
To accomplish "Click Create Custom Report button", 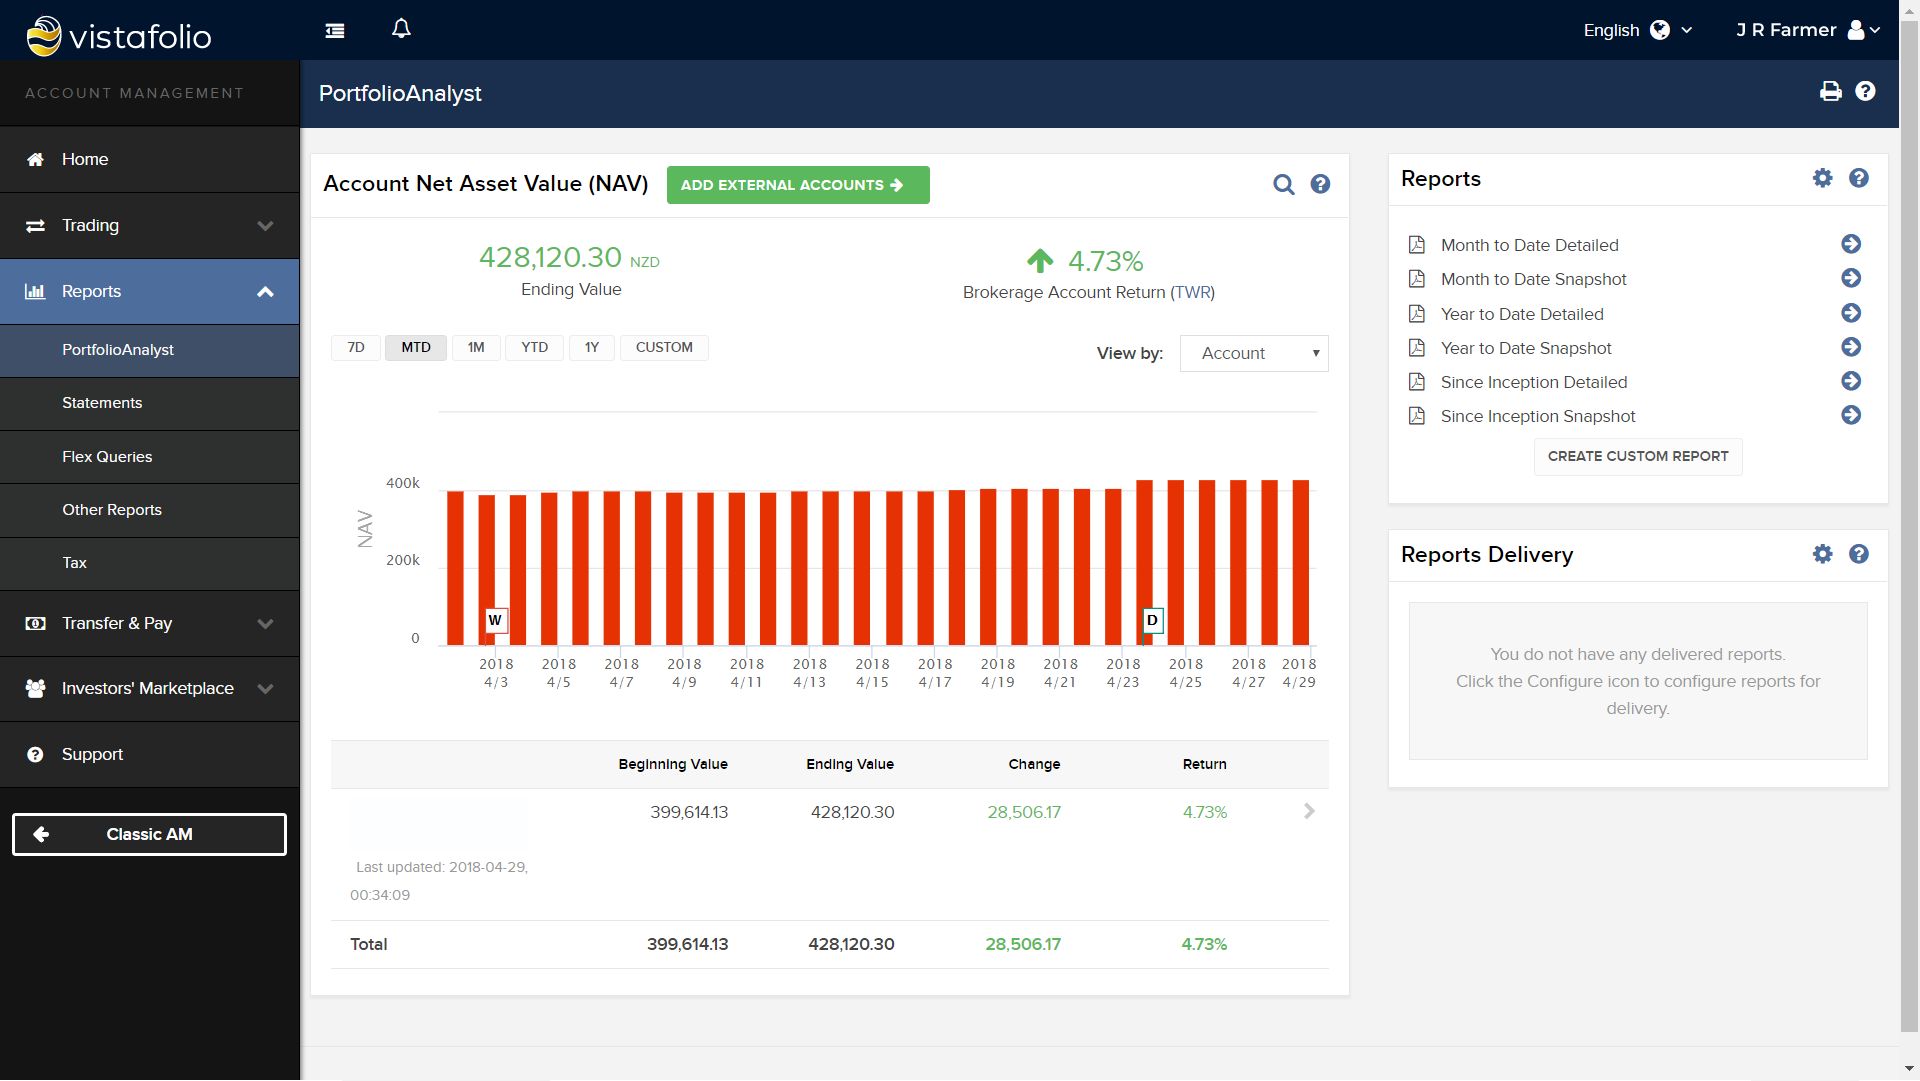I will [1637, 456].
